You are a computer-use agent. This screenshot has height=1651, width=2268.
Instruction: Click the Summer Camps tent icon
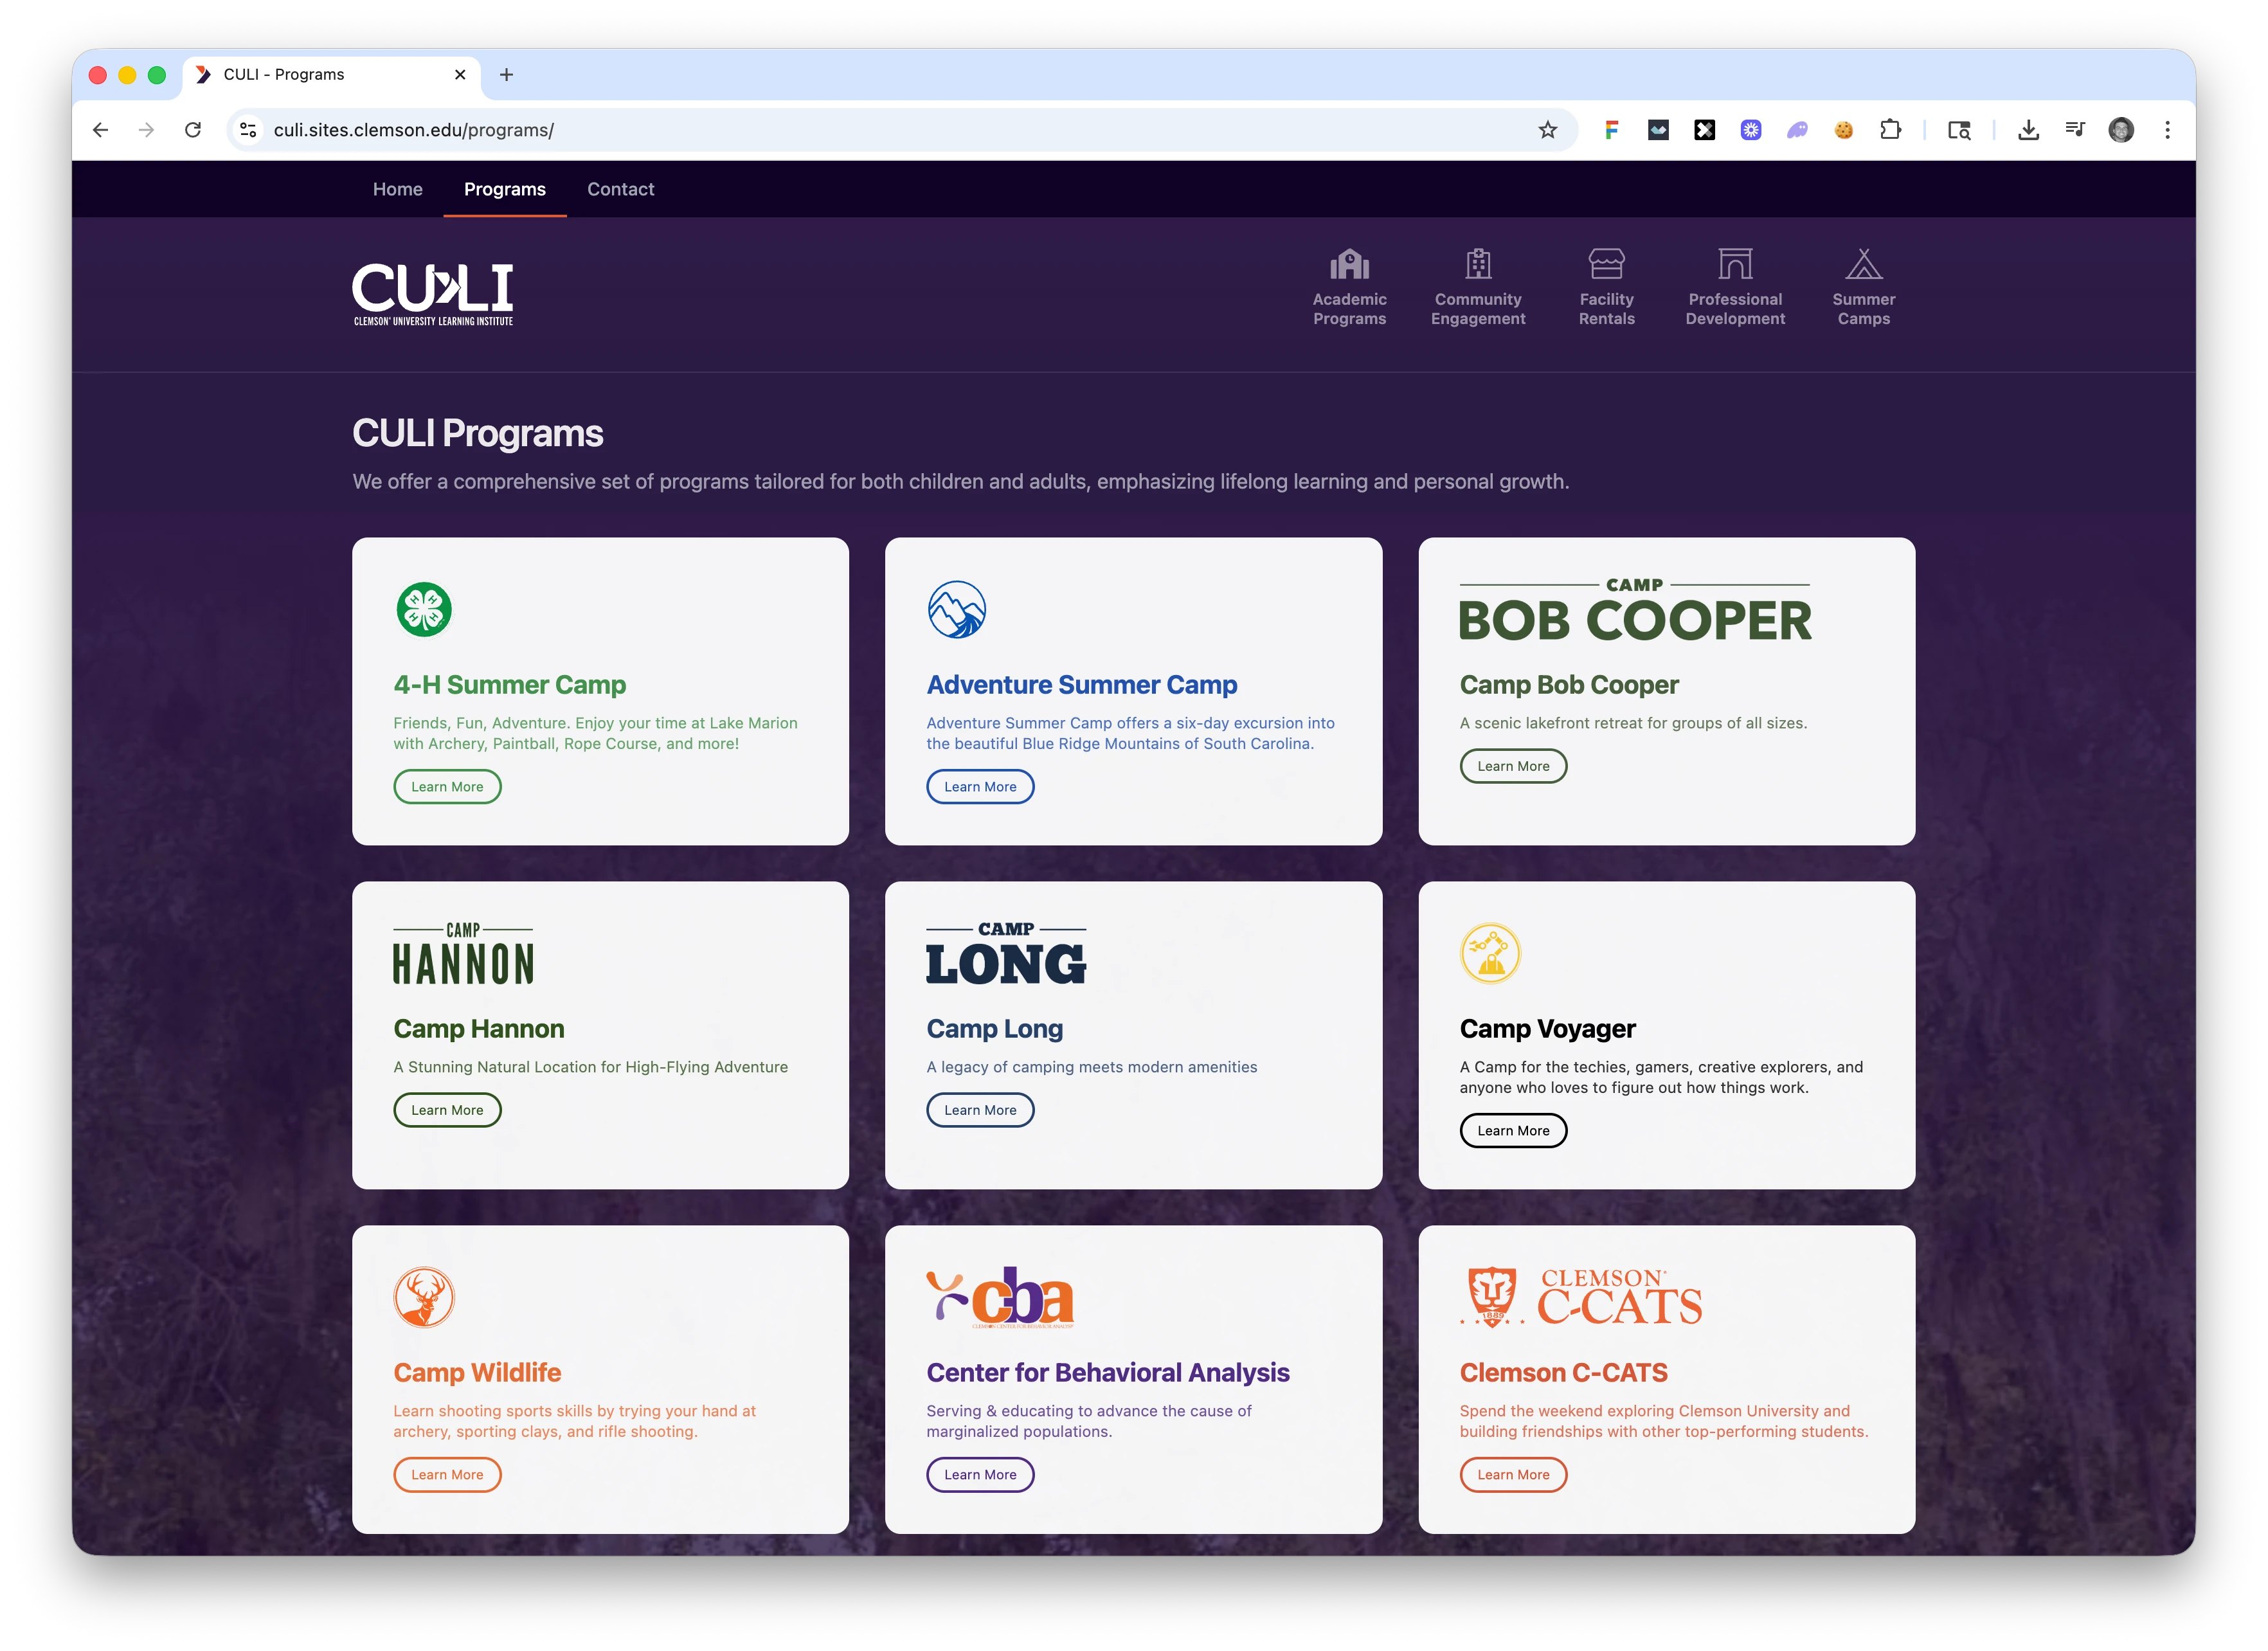[1863, 264]
